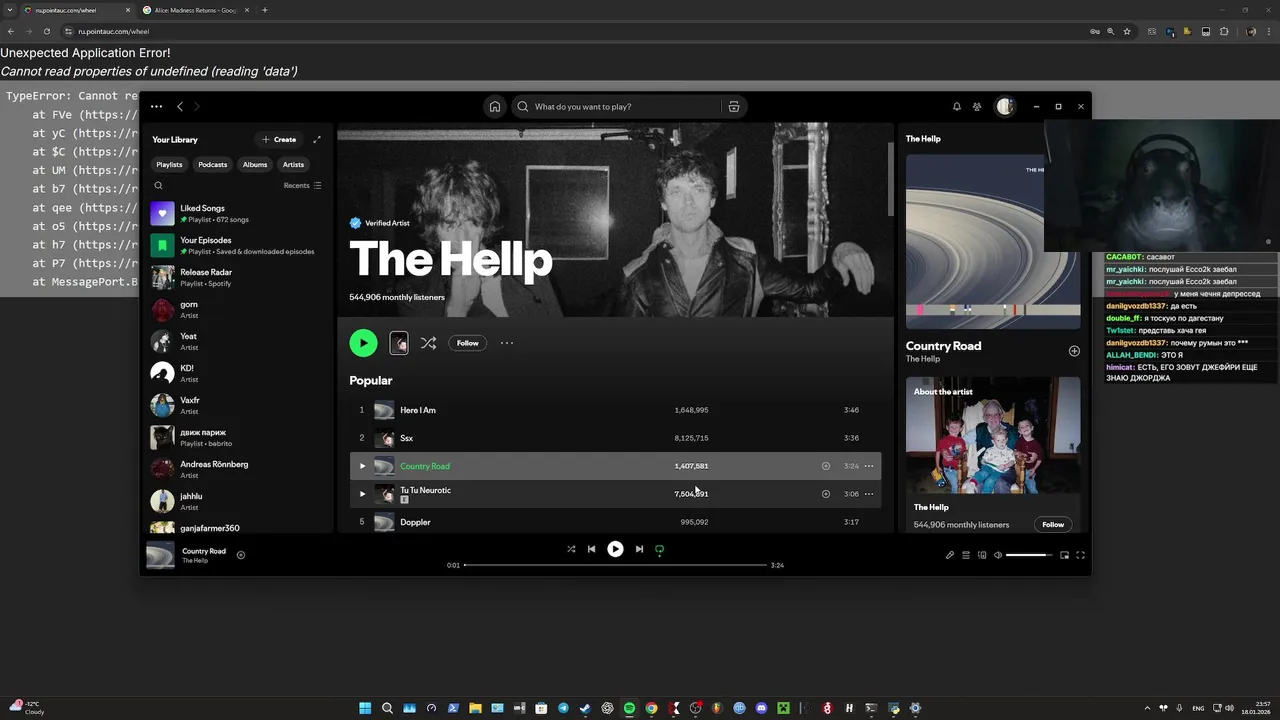
Task: Open more options beside the Follow button
Action: (x=507, y=343)
